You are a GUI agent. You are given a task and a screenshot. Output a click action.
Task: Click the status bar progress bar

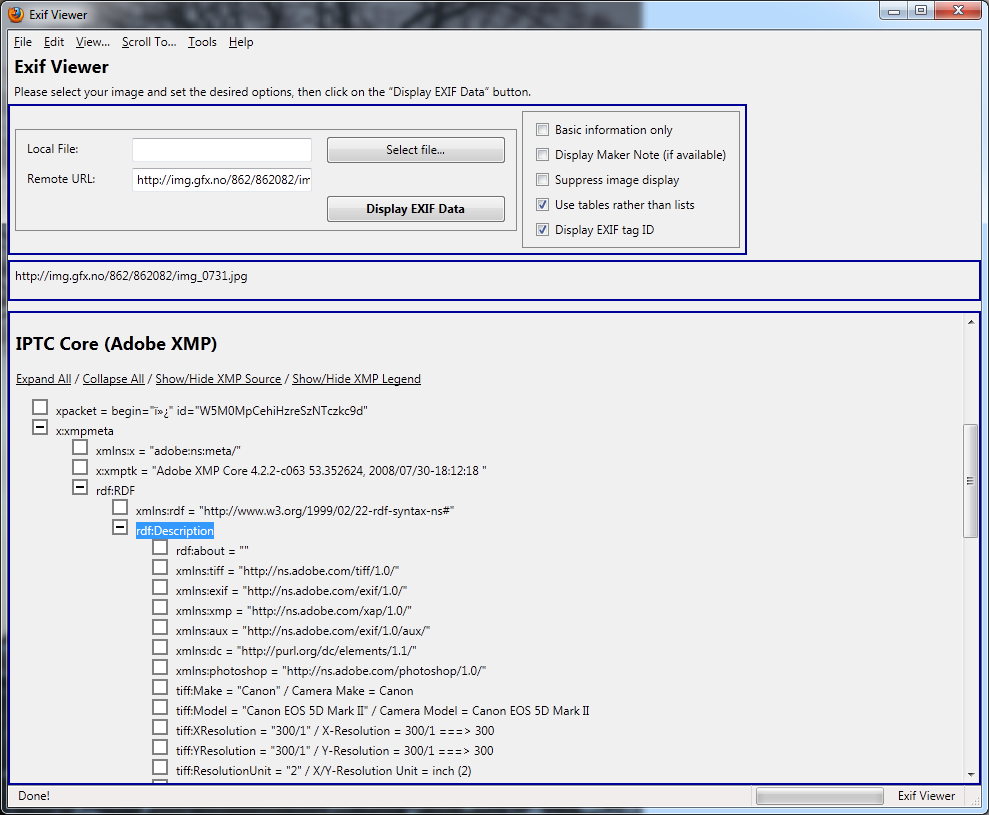coord(819,796)
